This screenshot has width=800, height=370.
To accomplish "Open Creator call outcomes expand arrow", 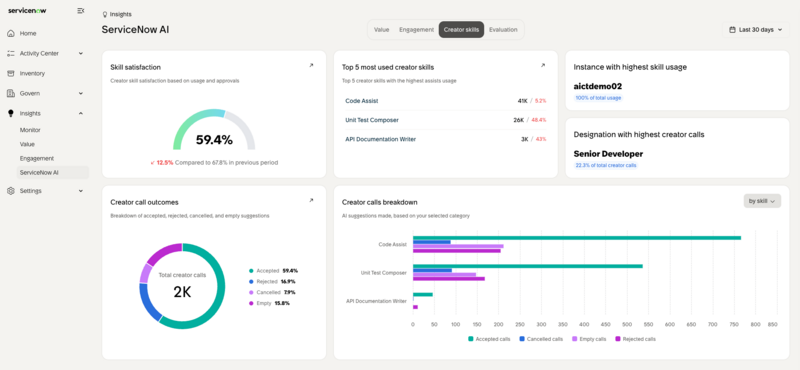I will [311, 201].
